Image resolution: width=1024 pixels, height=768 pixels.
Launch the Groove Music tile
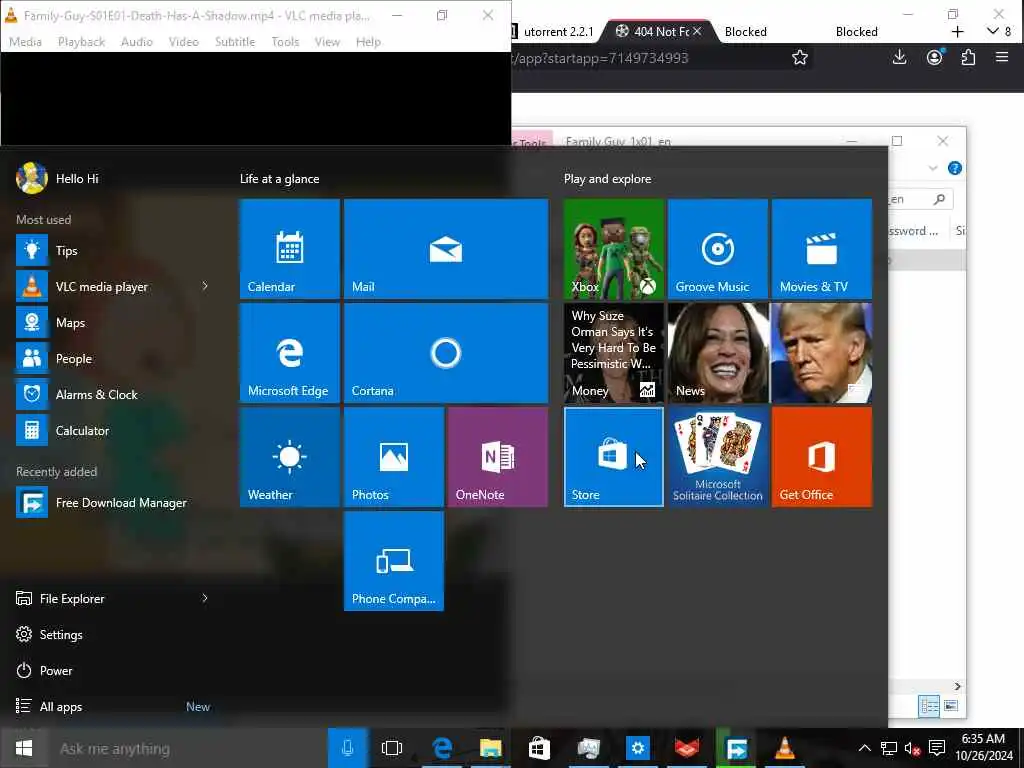click(x=718, y=249)
